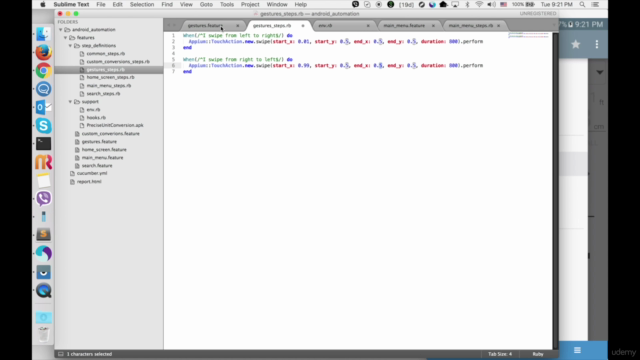Close the gestures.feature tab
This screenshot has width=640, height=360.
pyautogui.click(x=238, y=26)
